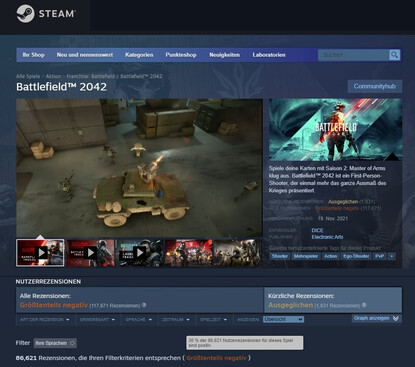Screen dimensions: 415x367
Task: Click the Steam logo
Action: [x=46, y=14]
